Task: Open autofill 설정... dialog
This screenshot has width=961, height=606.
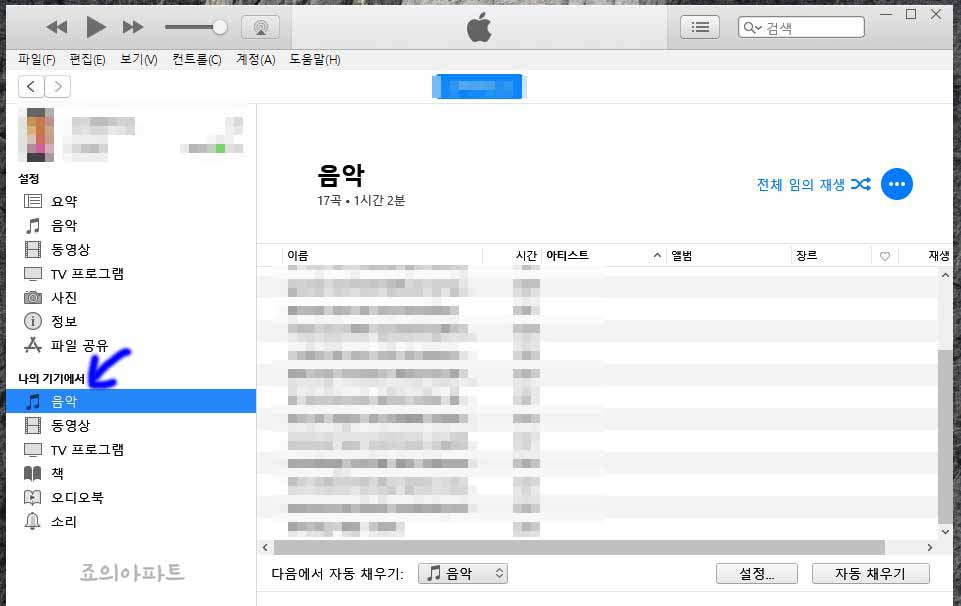Action: tap(756, 573)
